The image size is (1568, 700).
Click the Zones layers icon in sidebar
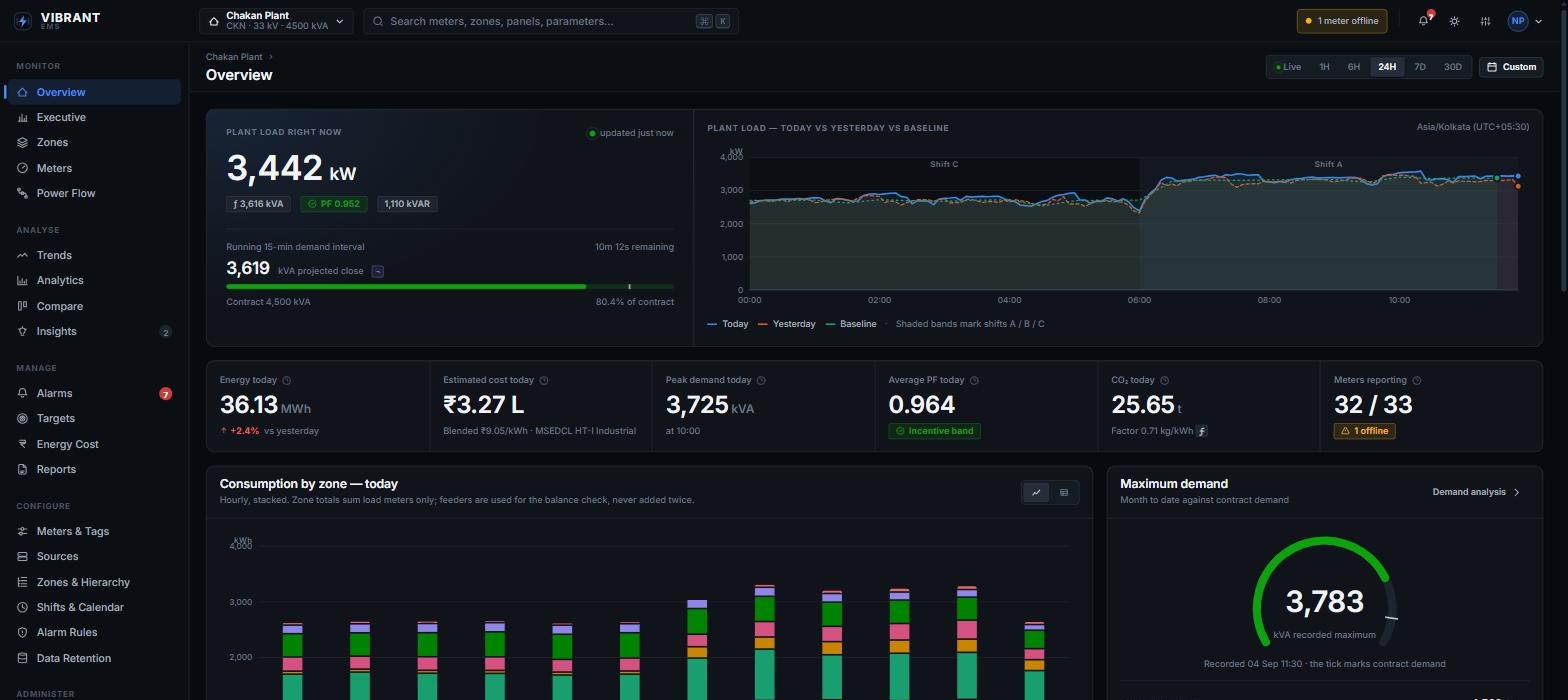pos(22,143)
